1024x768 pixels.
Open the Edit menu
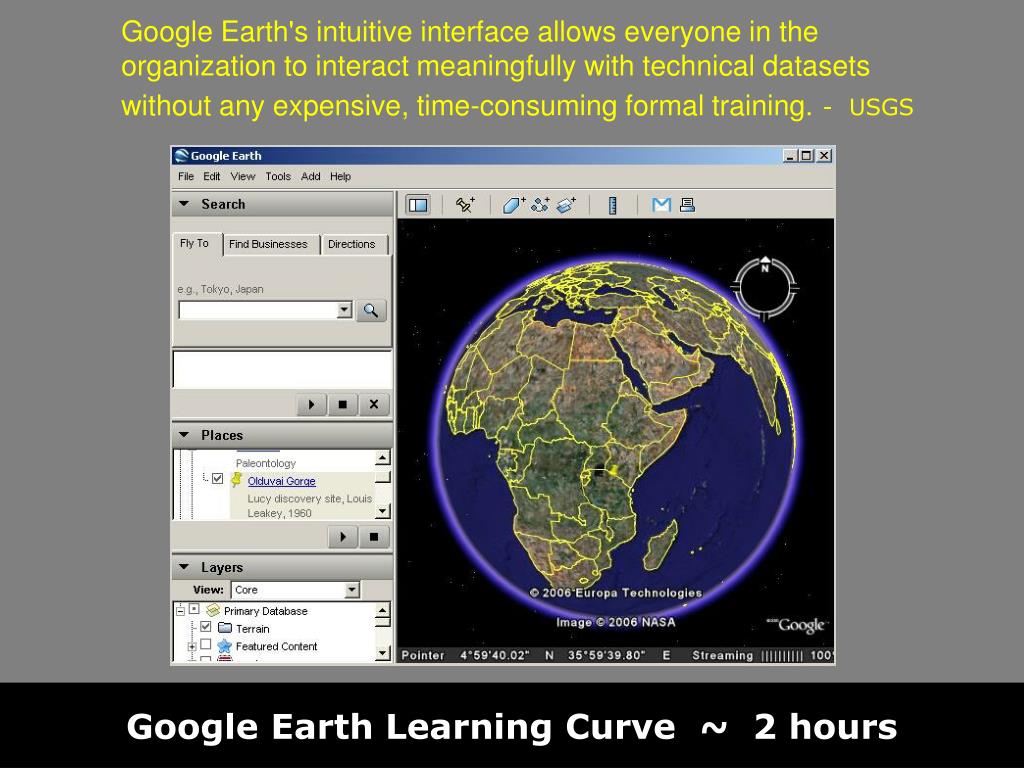tap(212, 176)
